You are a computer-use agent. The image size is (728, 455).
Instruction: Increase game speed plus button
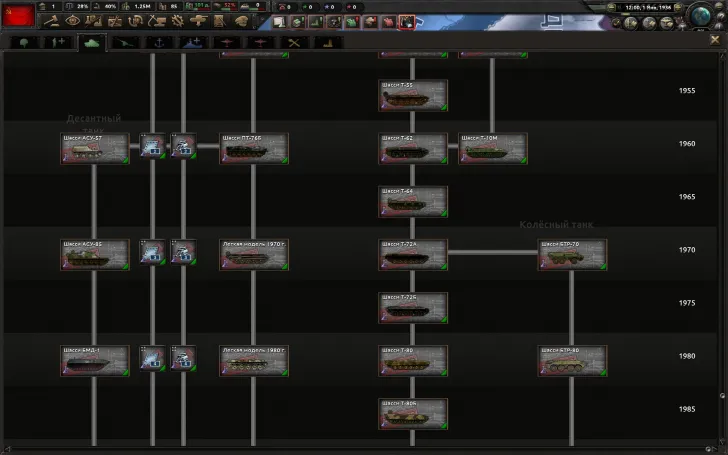point(678,7)
